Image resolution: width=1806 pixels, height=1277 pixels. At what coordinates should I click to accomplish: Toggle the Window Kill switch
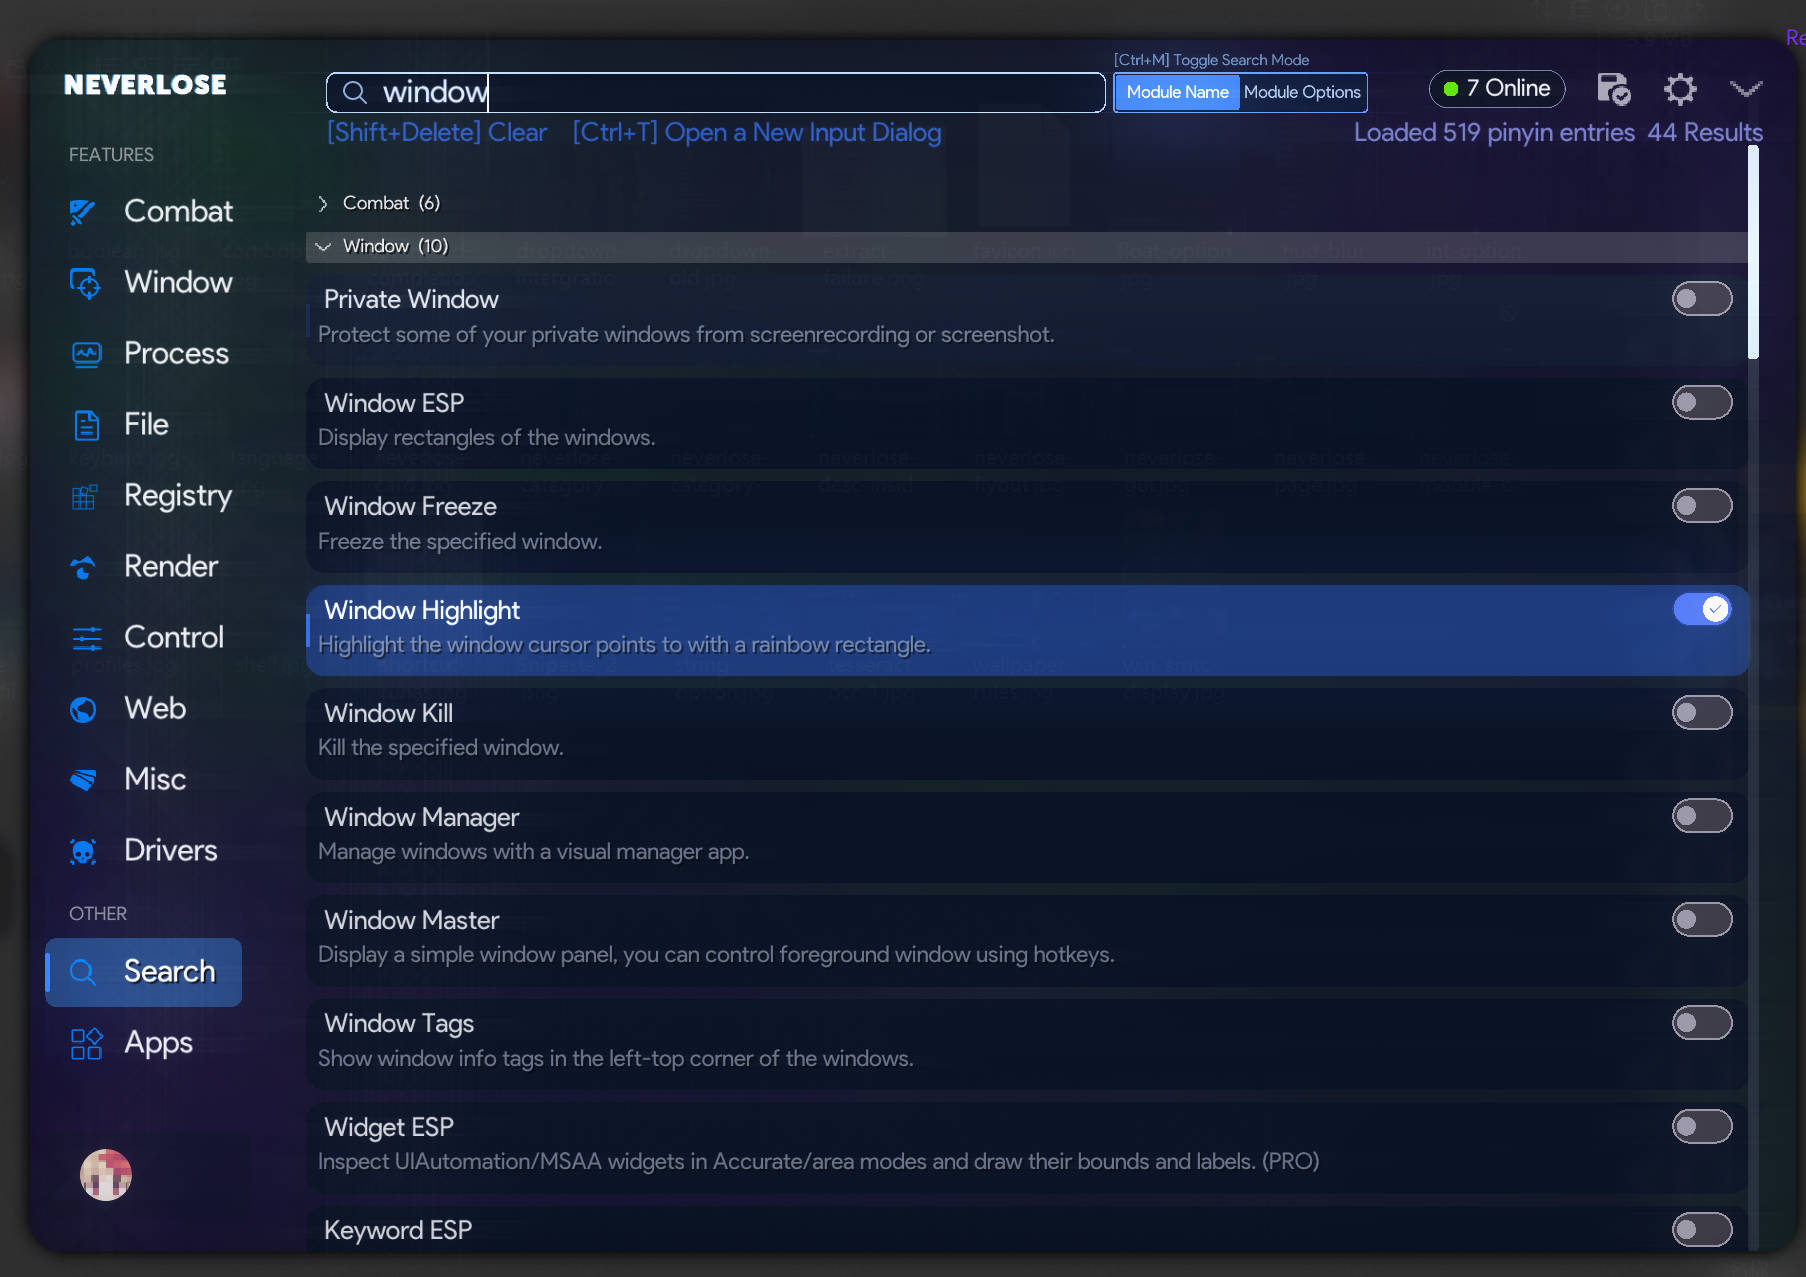pyautogui.click(x=1702, y=712)
